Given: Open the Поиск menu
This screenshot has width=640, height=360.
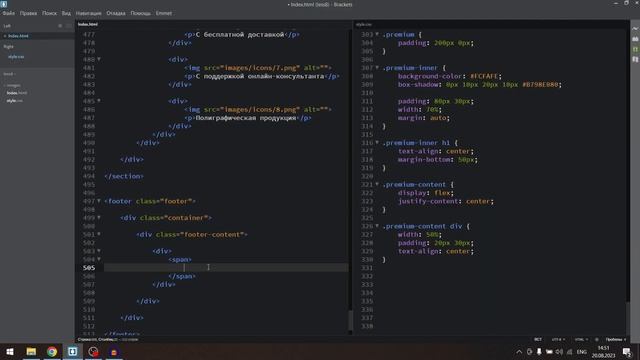Looking at the screenshot, I should [x=49, y=13].
